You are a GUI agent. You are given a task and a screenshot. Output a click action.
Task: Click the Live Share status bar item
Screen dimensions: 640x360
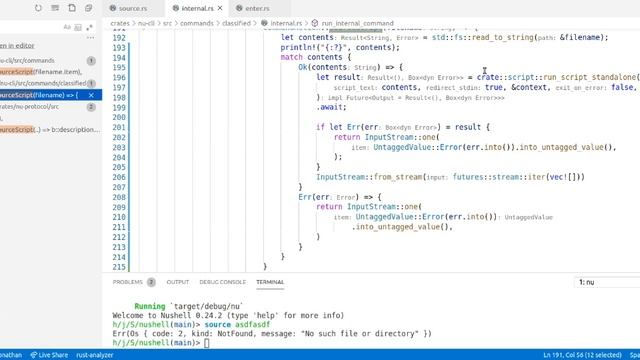pos(49,355)
